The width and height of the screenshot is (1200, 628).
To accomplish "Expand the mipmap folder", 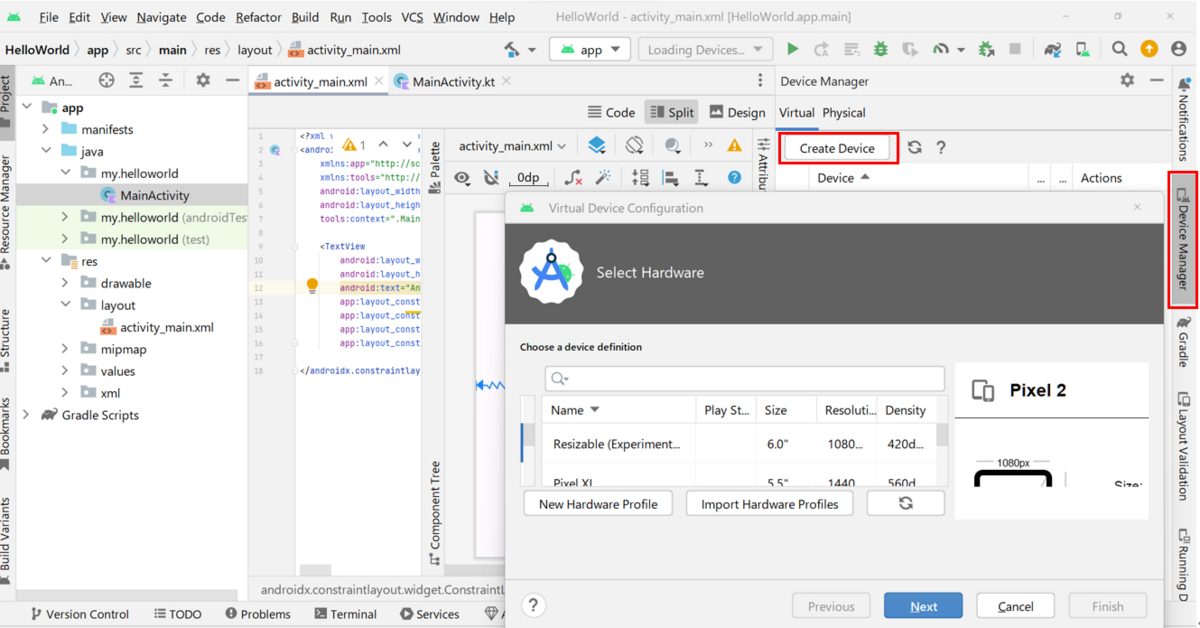I will pos(65,349).
